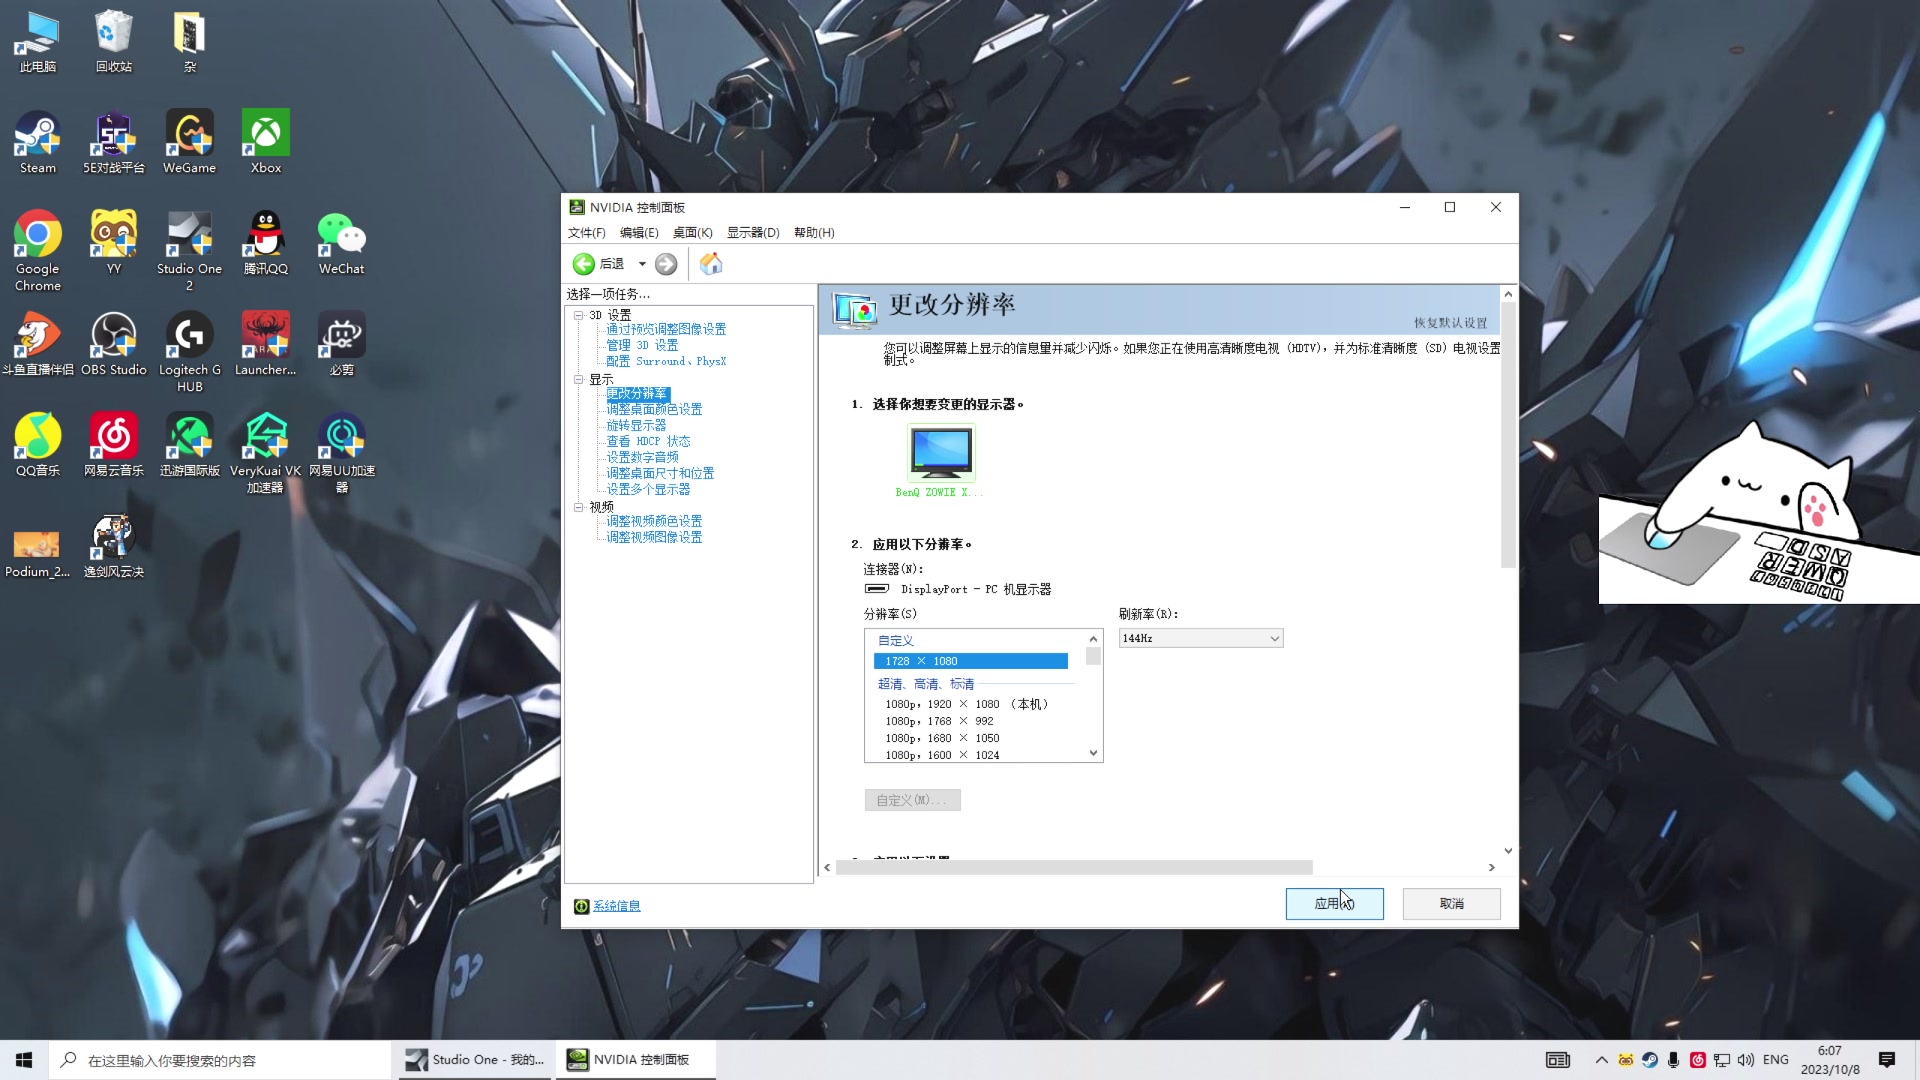Open the 5E对战平台 desktop icon
Image resolution: width=1920 pixels, height=1080 pixels.
(x=114, y=142)
